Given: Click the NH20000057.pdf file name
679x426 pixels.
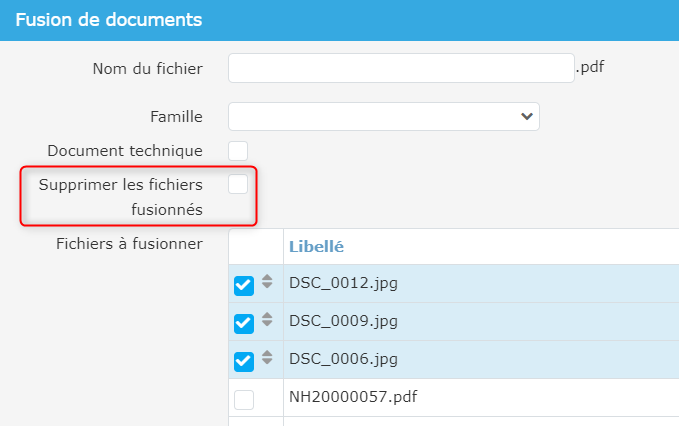Looking at the screenshot, I should (x=352, y=397).
